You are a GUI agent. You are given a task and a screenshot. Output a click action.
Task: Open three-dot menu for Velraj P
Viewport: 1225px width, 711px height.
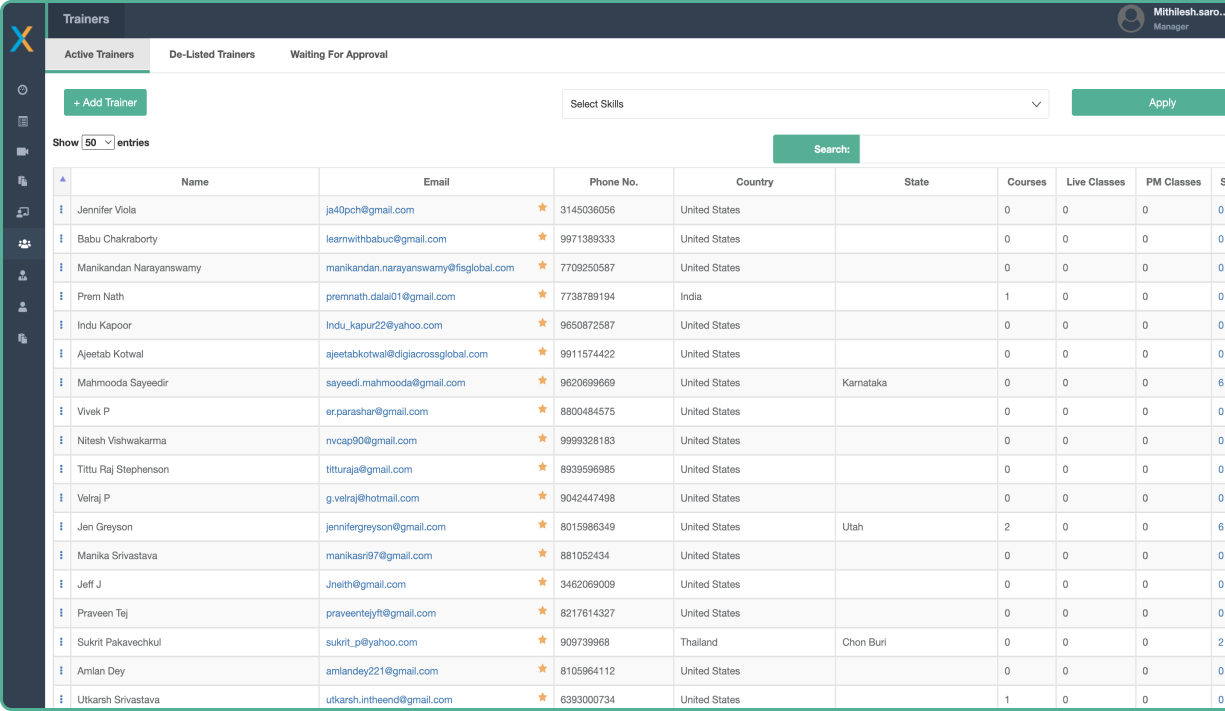(x=61, y=498)
